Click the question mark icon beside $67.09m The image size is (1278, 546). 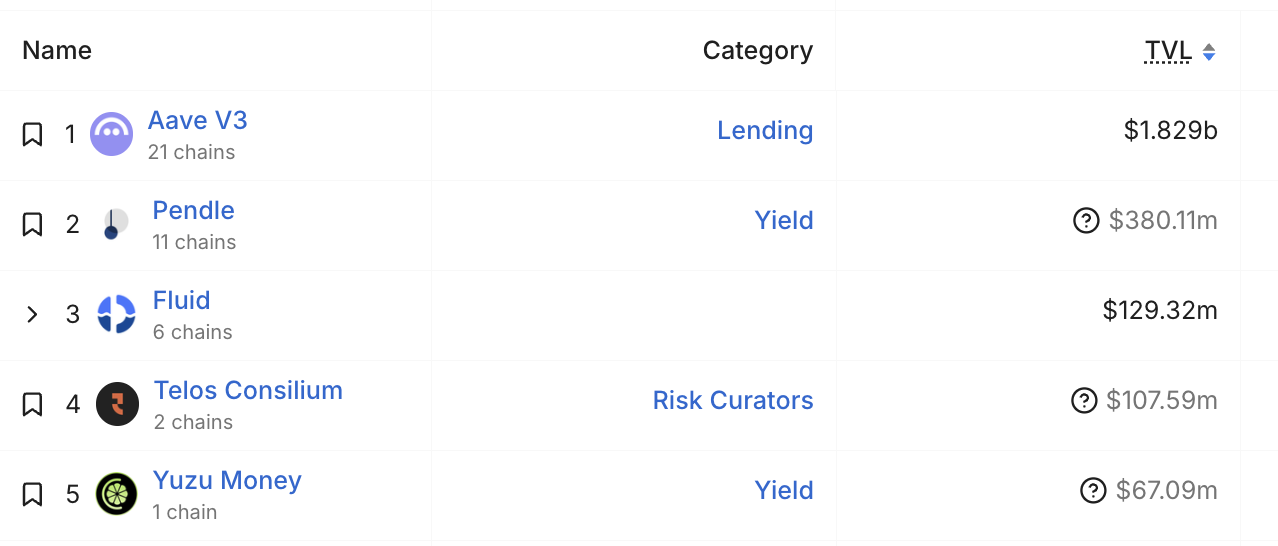[x=1093, y=490]
